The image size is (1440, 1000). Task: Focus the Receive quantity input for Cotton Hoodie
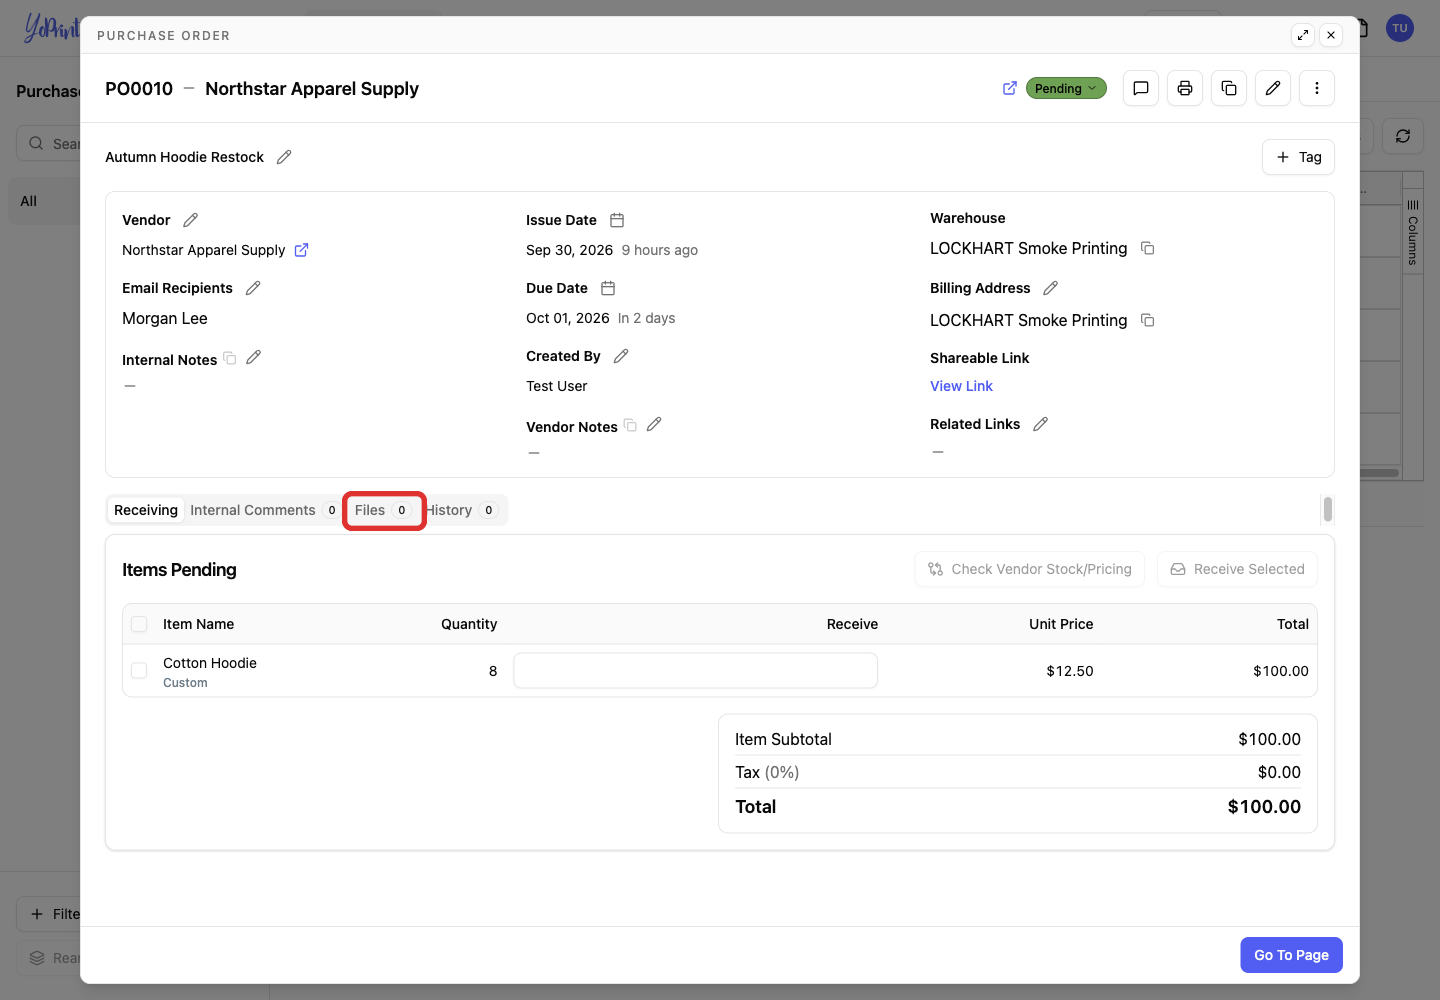click(x=696, y=671)
